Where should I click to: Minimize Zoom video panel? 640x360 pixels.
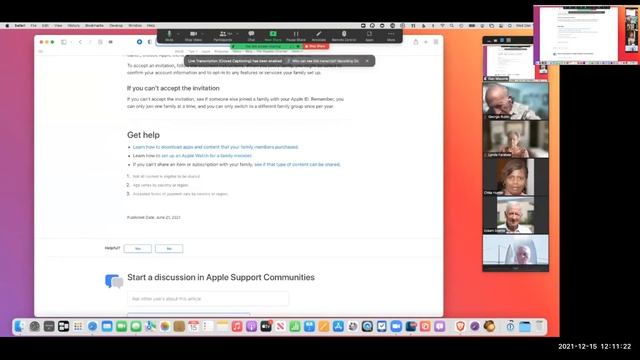pos(489,40)
